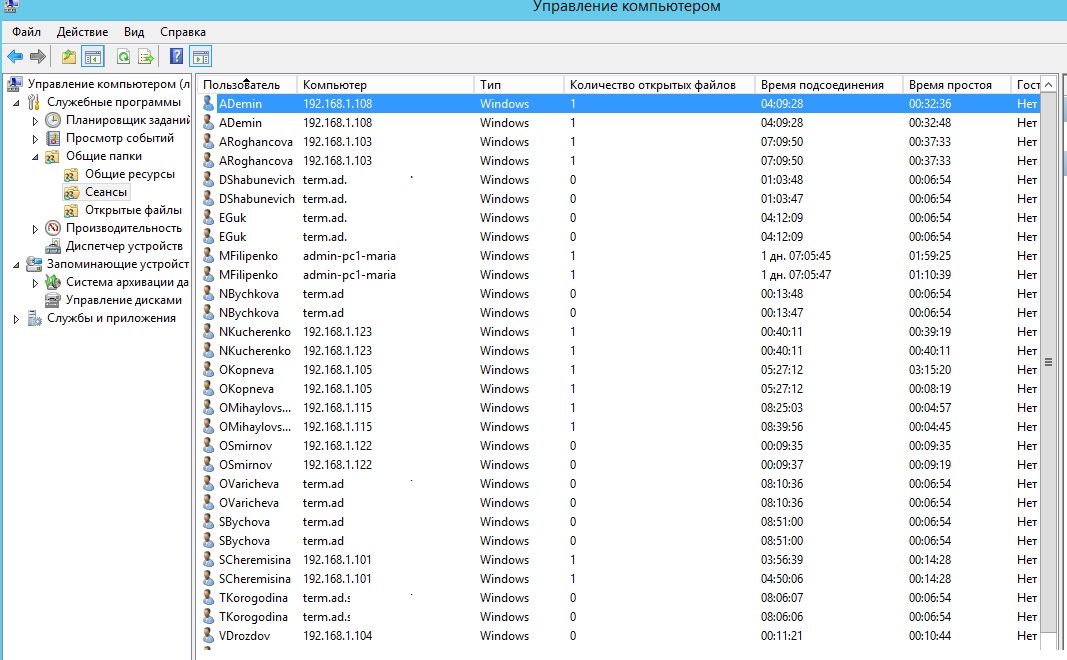
Task: Sort by Время простоя column header
Action: [950, 85]
